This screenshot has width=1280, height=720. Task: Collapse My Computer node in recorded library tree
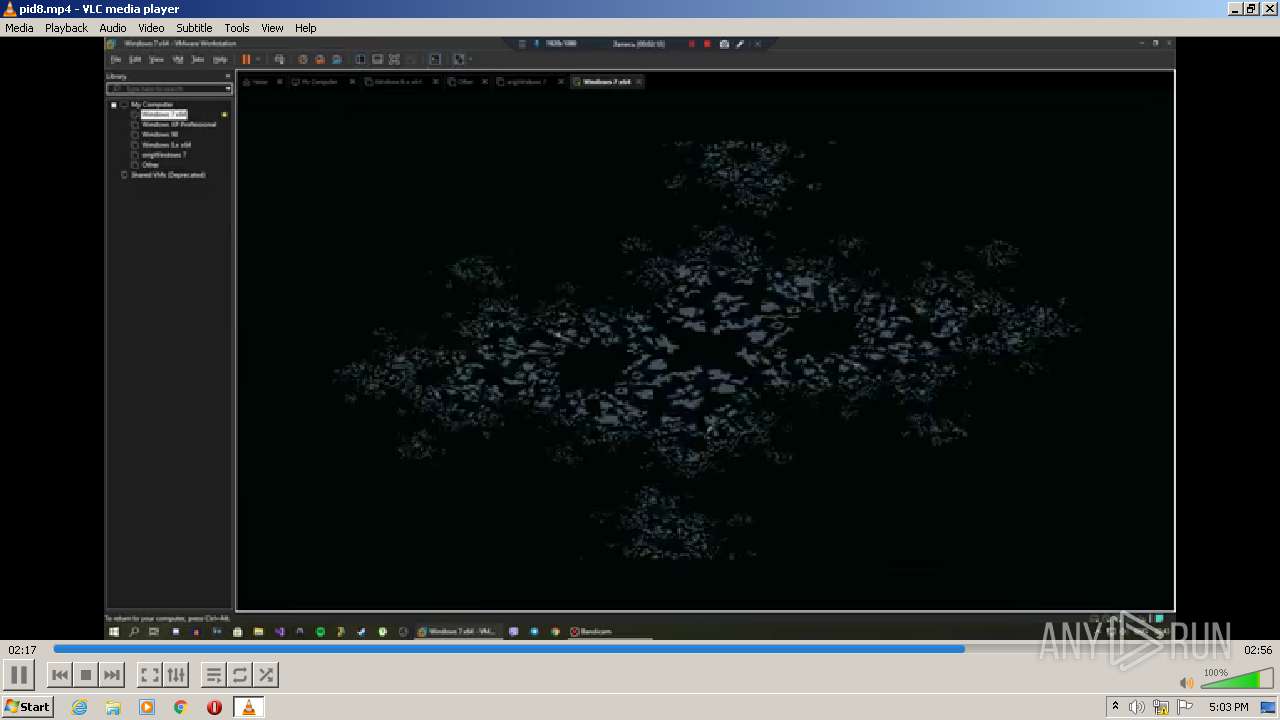113,105
